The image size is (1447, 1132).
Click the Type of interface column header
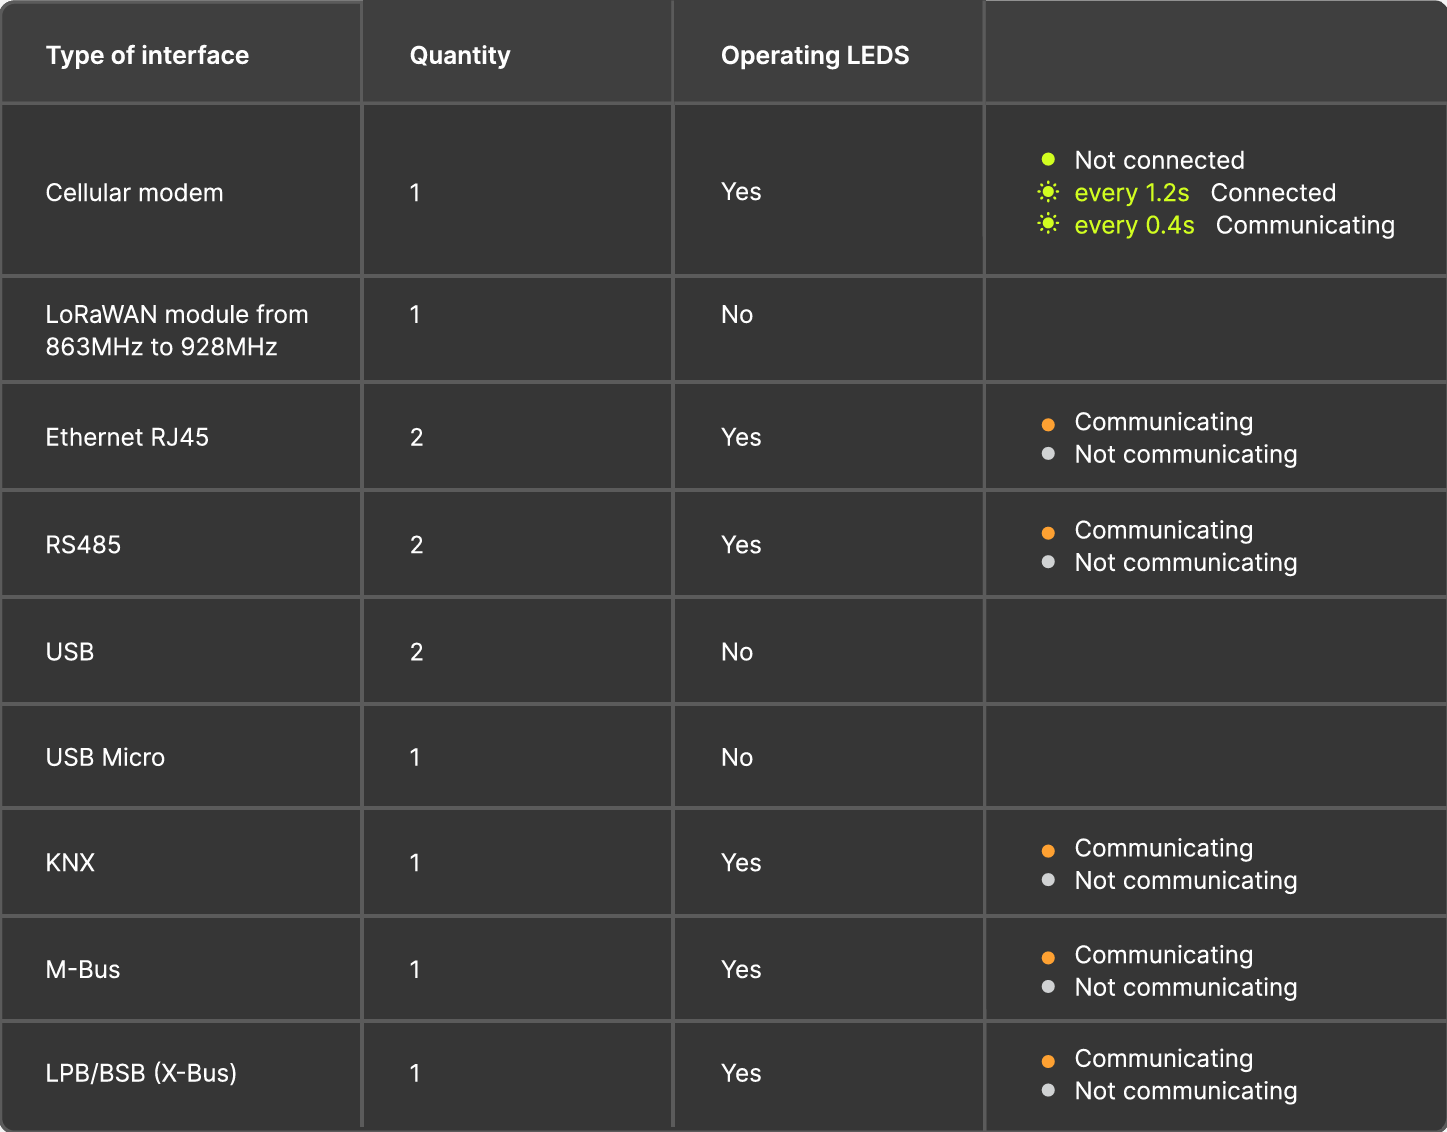coord(147,55)
